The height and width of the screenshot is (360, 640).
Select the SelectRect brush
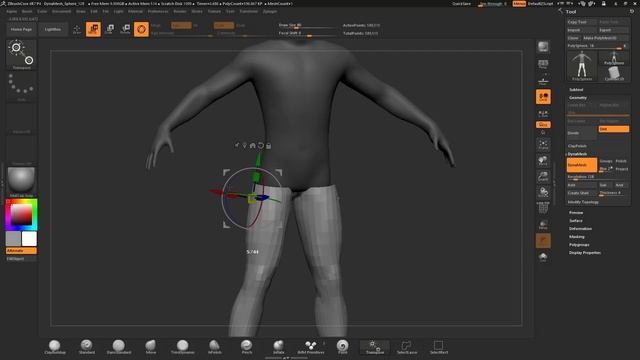(x=438, y=347)
